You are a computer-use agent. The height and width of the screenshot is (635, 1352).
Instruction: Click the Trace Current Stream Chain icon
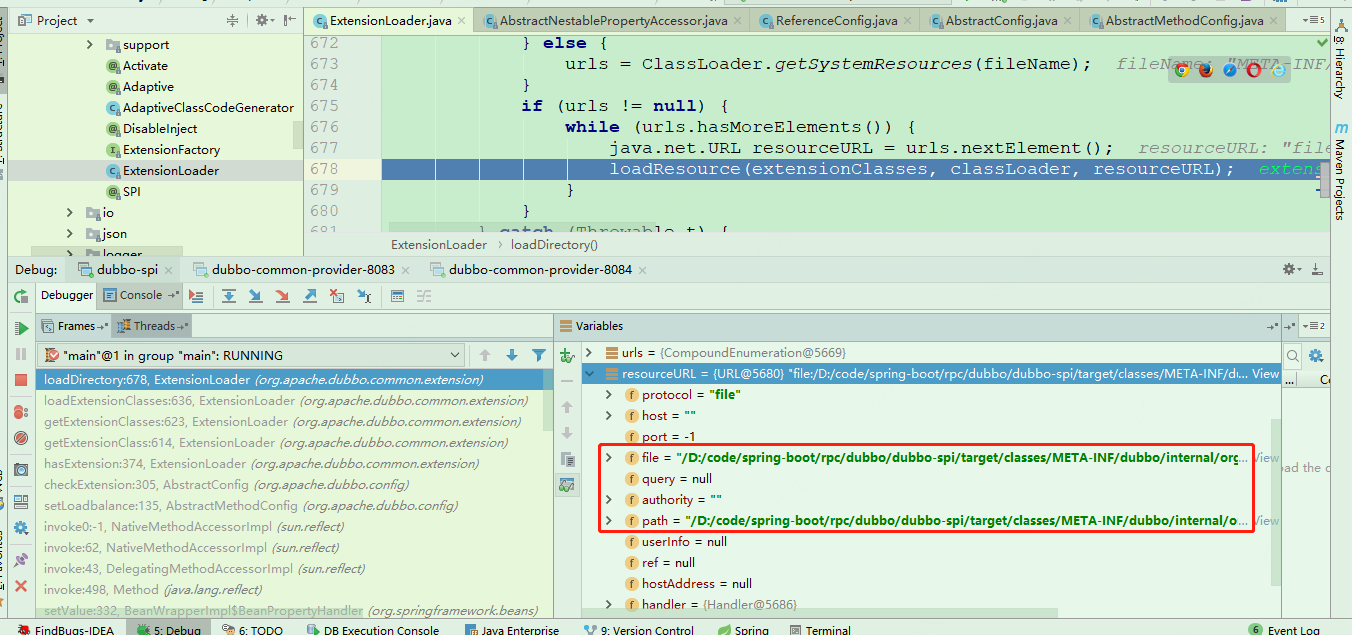click(x=424, y=296)
